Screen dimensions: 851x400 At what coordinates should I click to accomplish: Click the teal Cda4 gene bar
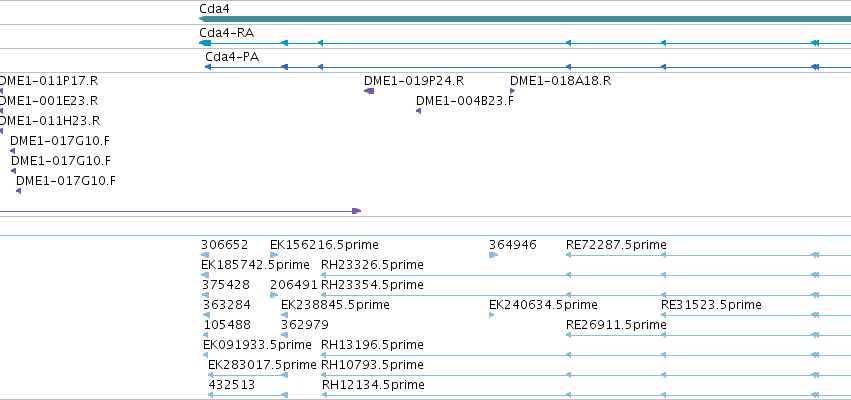pos(525,19)
